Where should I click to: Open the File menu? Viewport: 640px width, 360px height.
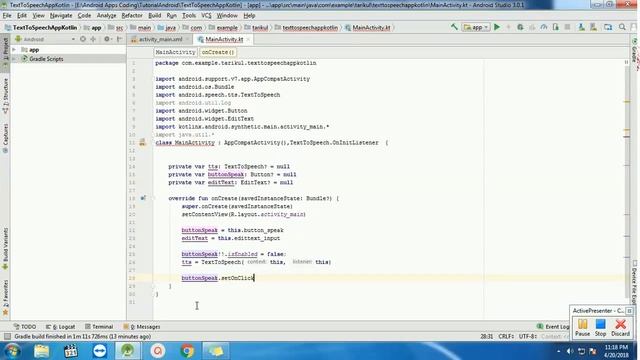(x=7, y=16)
